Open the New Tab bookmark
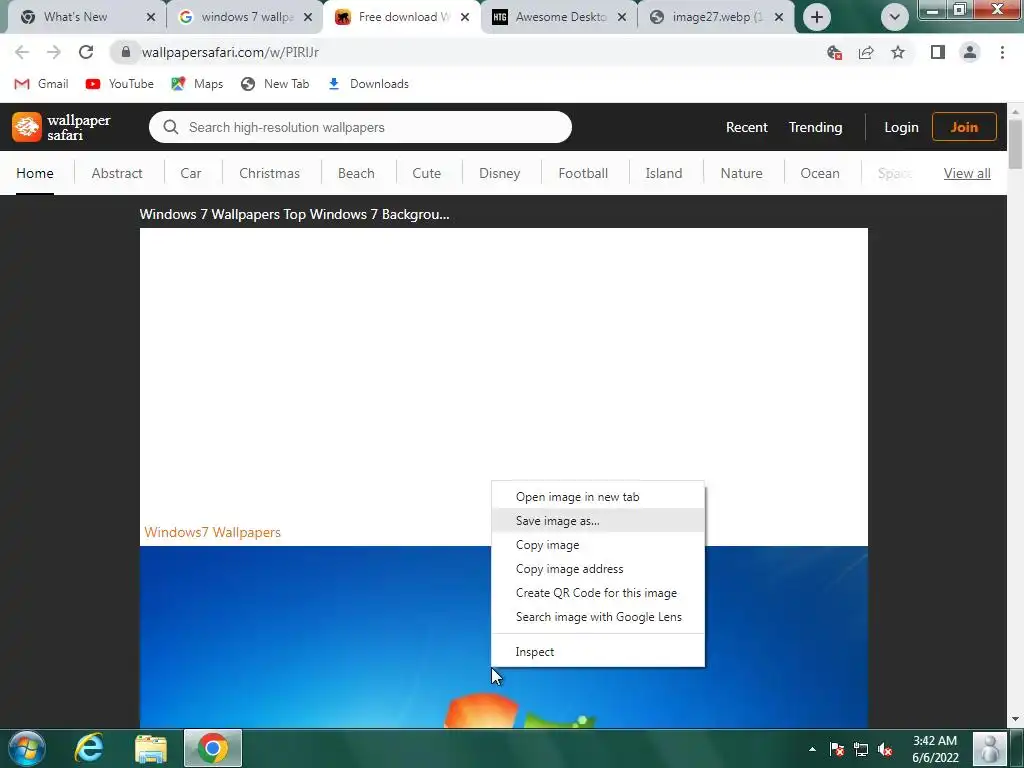The height and width of the screenshot is (768, 1024). pos(275,84)
